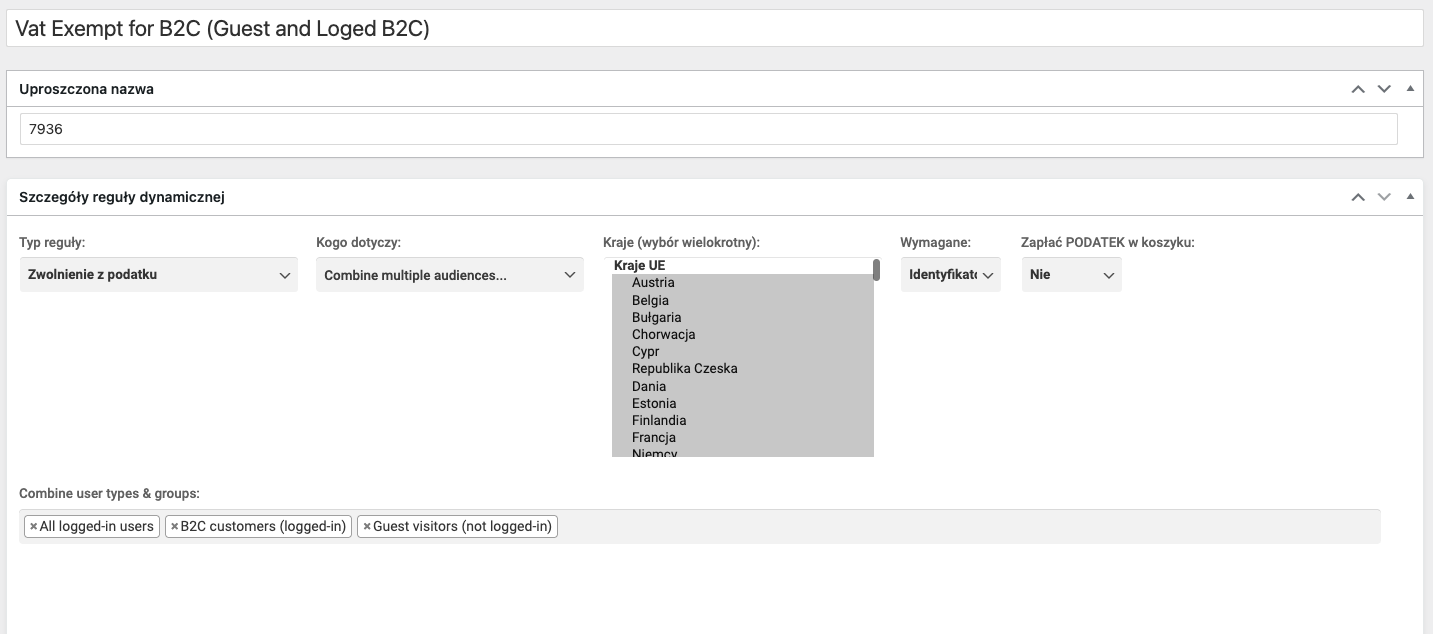Move Szczegóły reguły dynamicznej panel up
The image size is (1433, 634).
[1357, 197]
